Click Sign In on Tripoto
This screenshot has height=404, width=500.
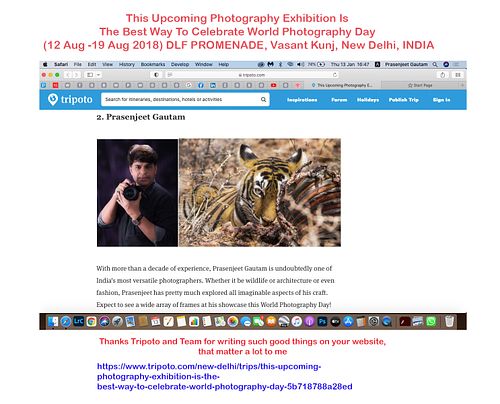(x=441, y=100)
